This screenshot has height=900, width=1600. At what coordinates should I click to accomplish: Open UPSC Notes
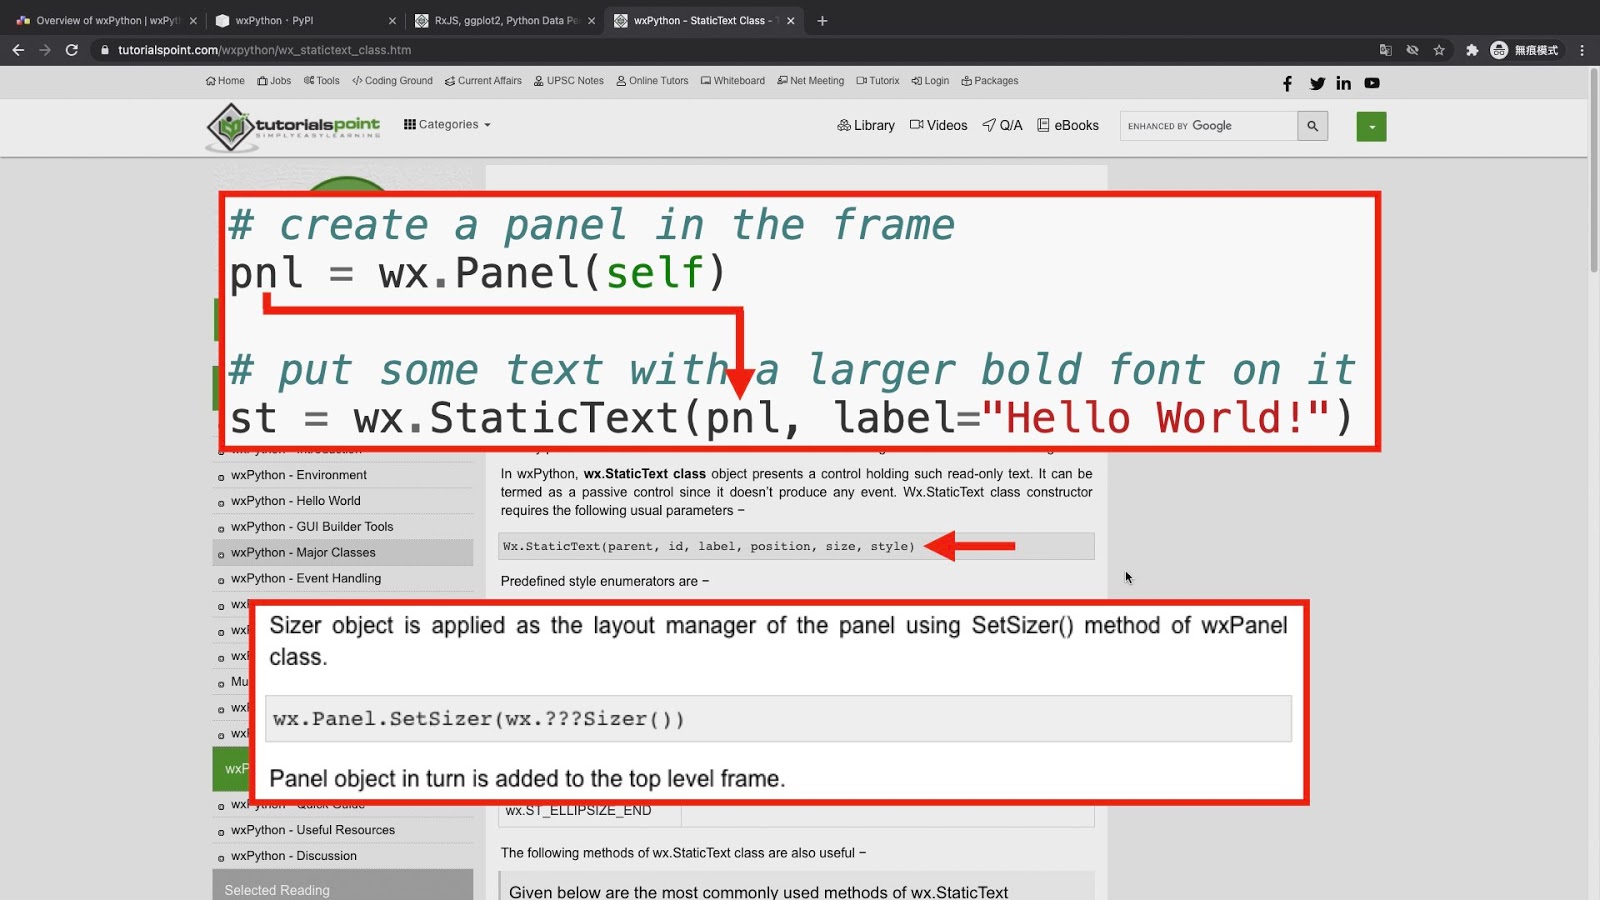569,81
